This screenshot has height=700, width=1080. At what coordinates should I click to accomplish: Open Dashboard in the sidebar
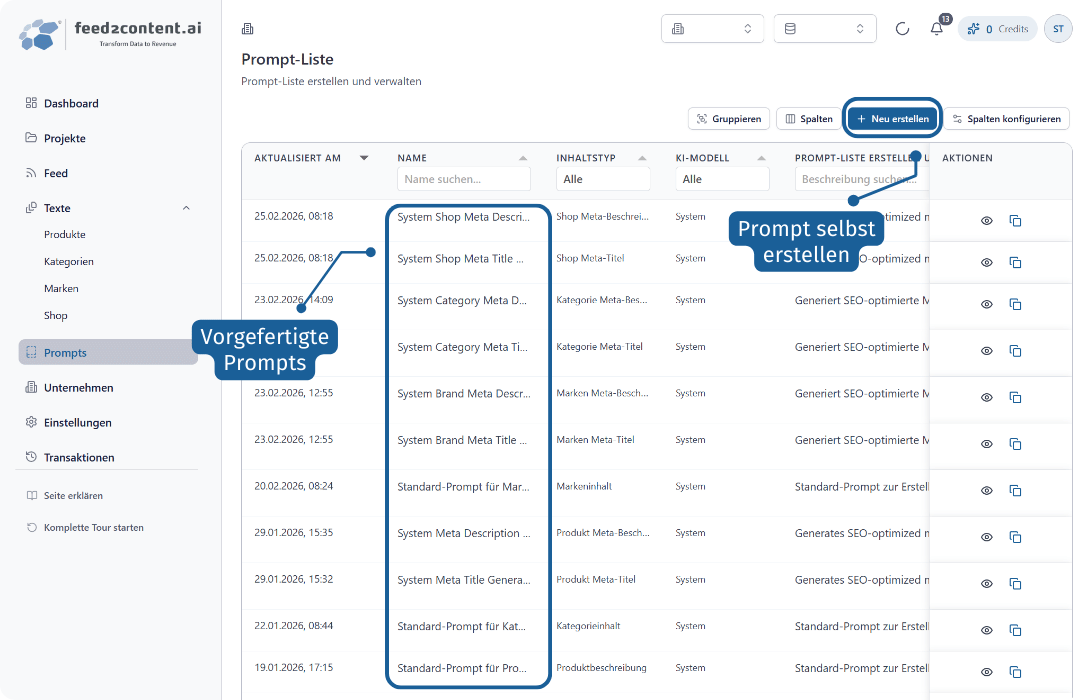71,103
